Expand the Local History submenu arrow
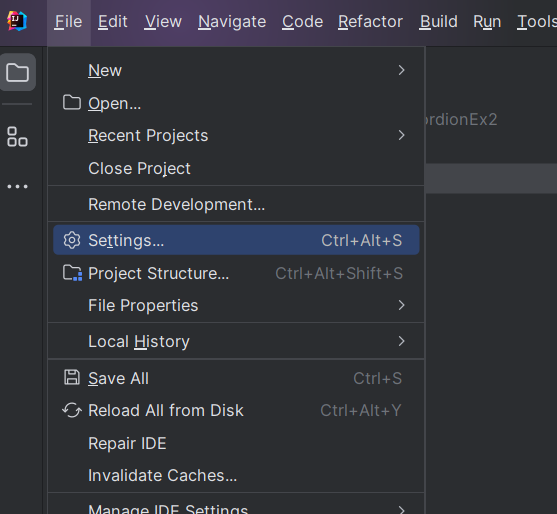557x514 pixels. pos(401,341)
